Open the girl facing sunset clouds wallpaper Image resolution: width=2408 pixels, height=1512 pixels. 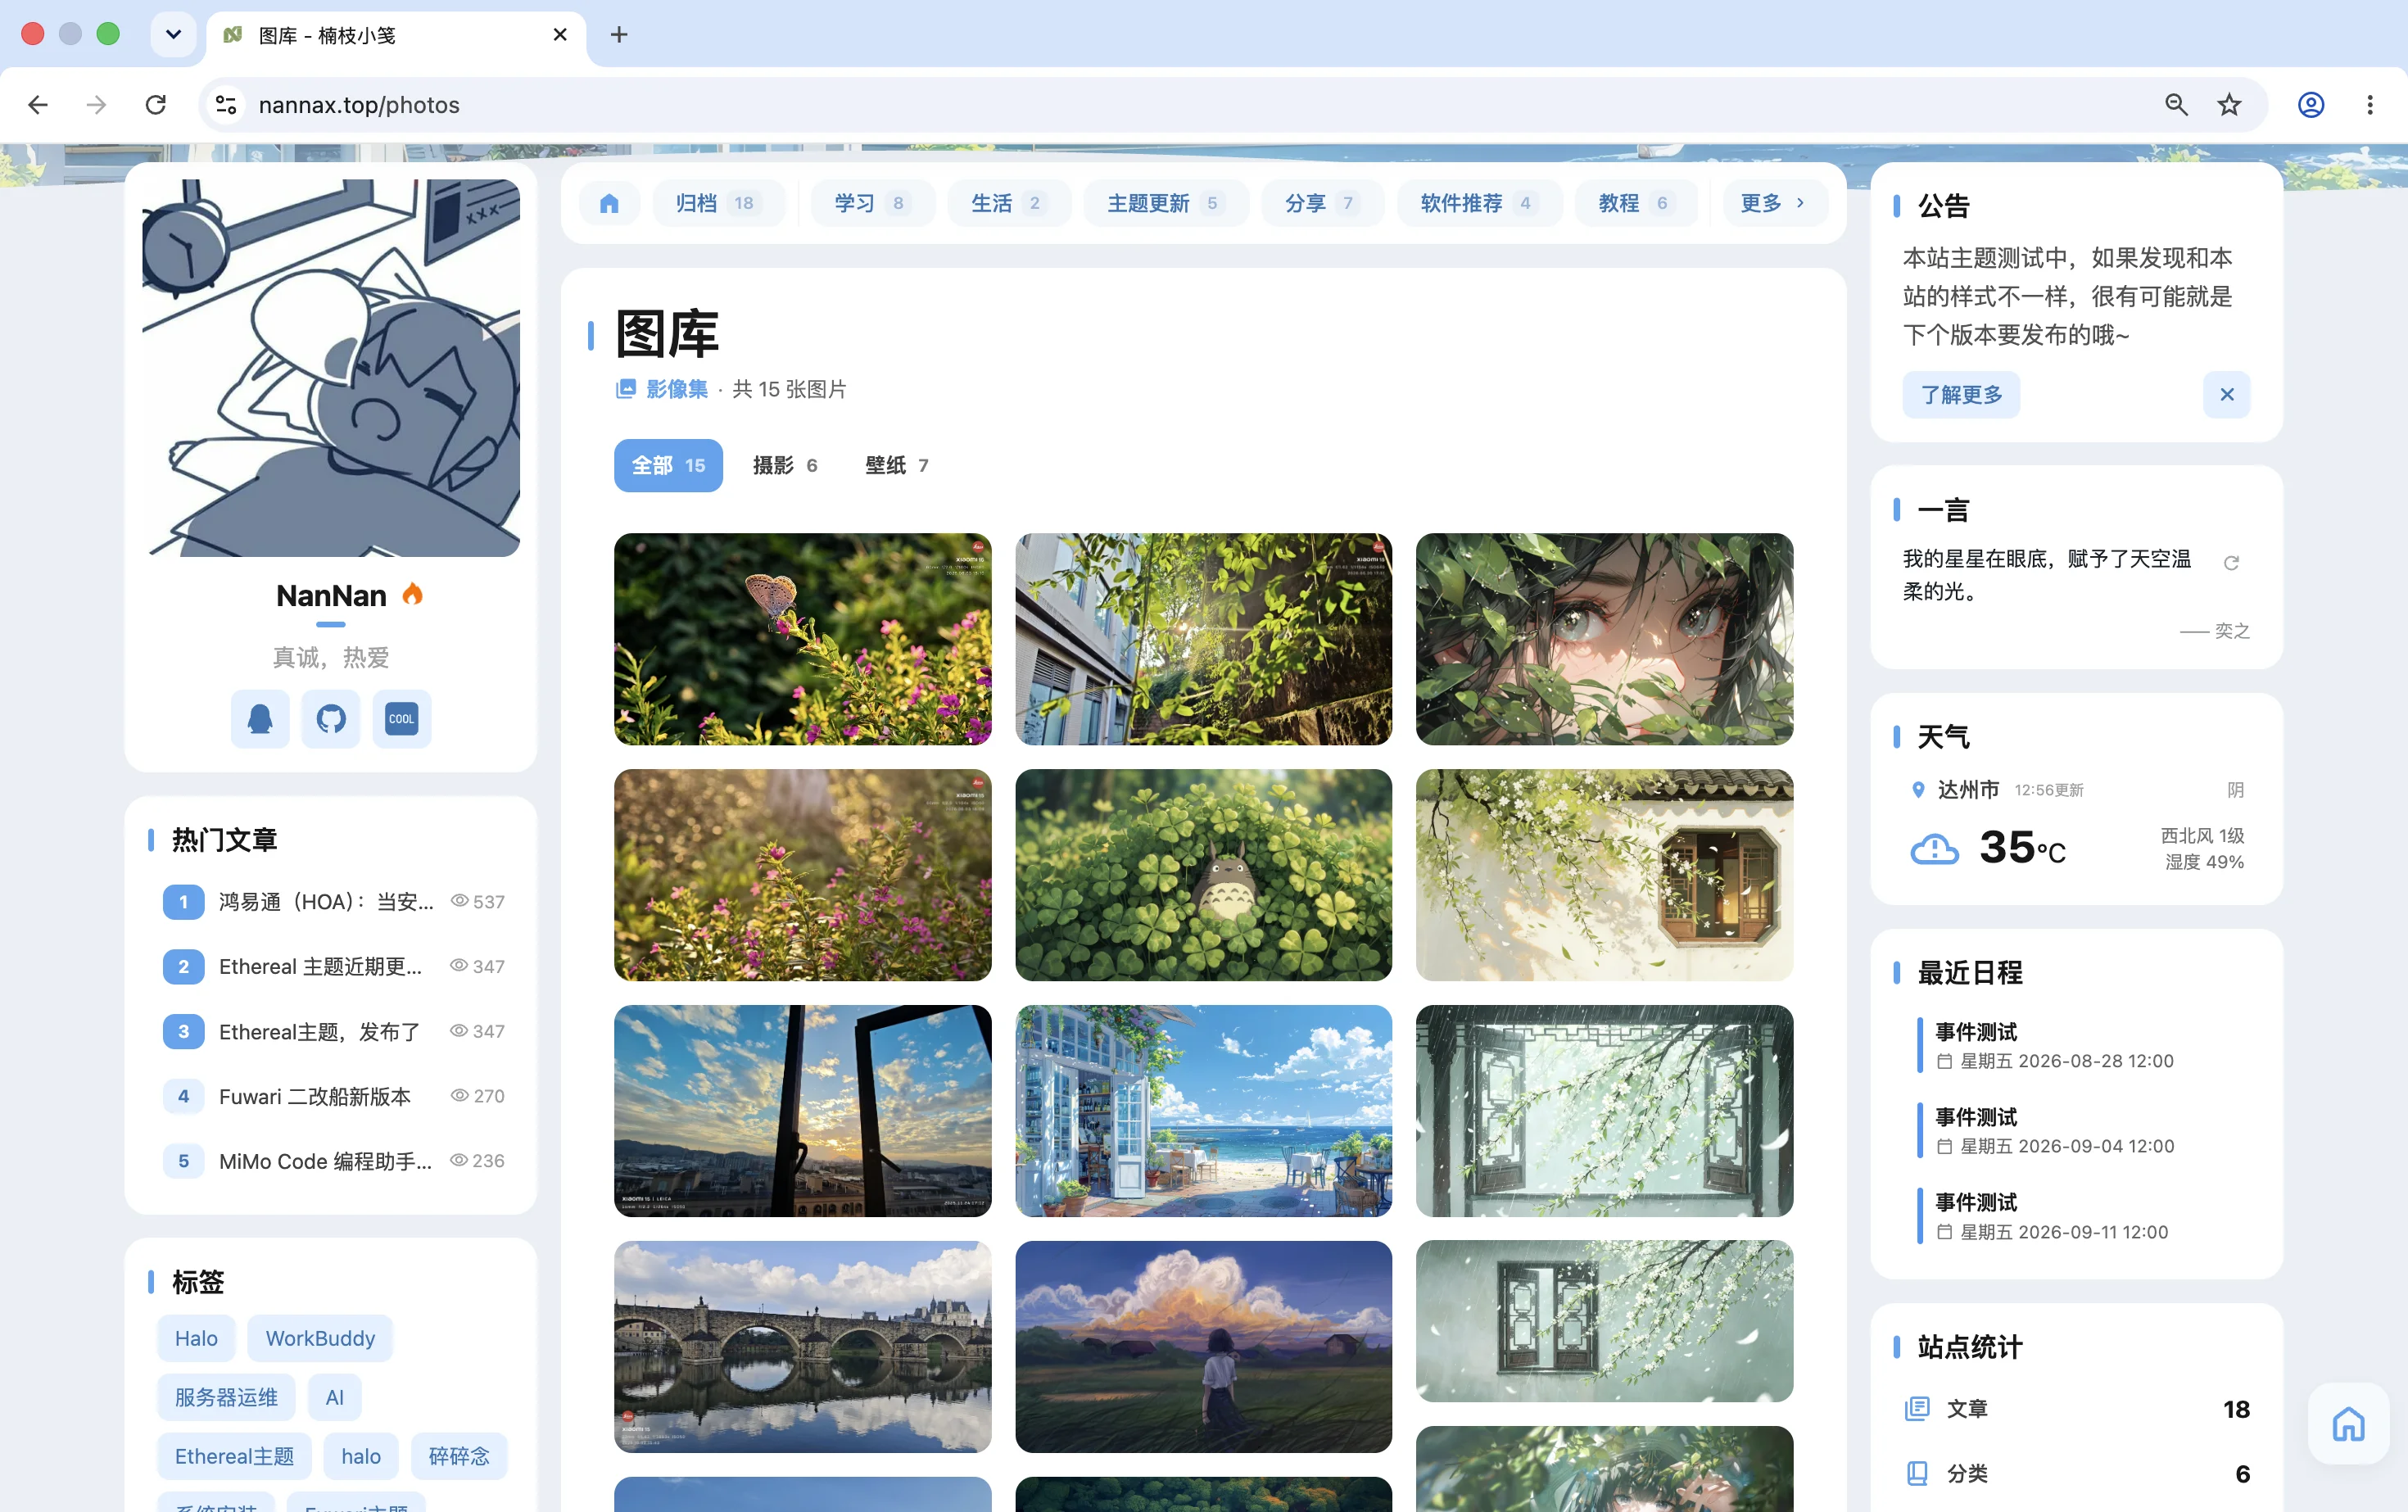[x=1203, y=1347]
